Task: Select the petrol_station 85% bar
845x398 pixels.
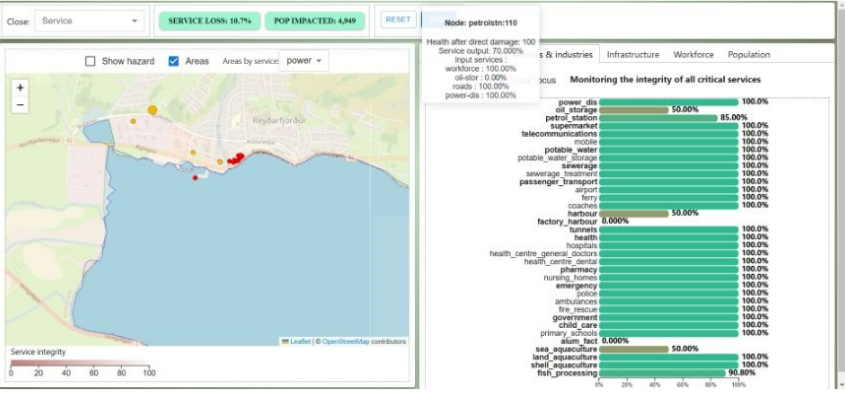Action: pos(658,118)
